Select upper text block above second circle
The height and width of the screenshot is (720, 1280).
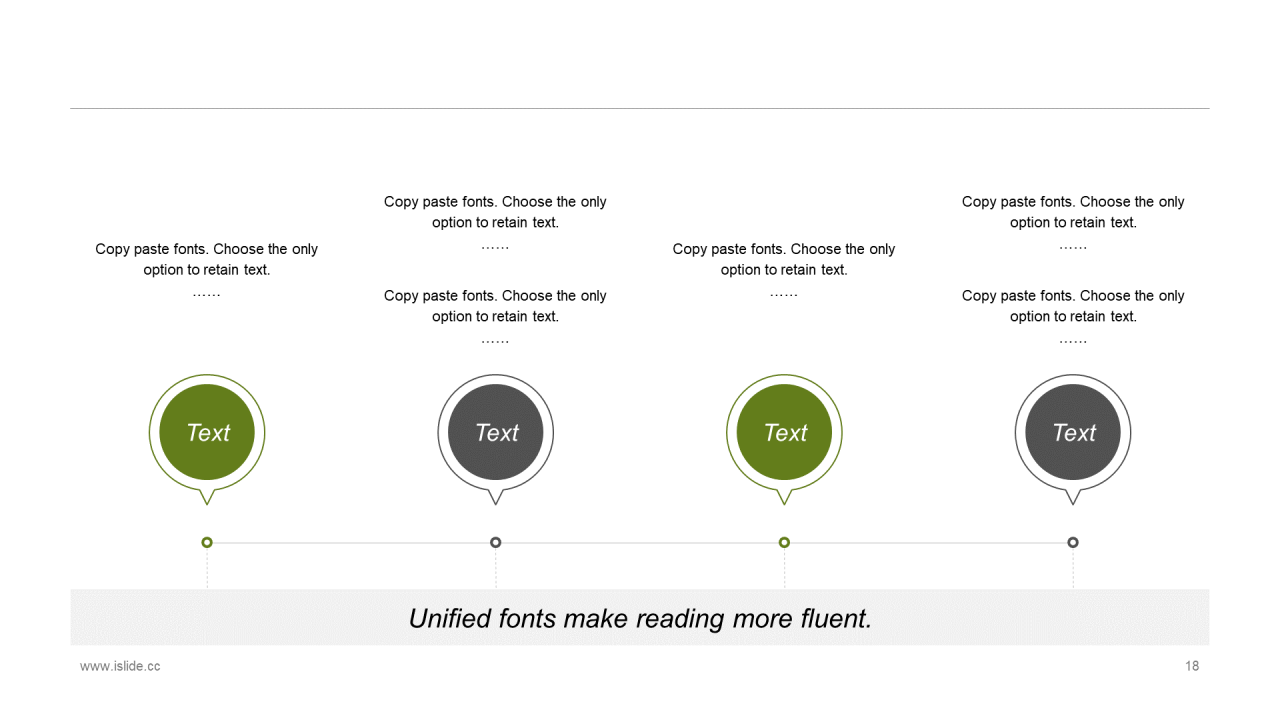coord(496,223)
